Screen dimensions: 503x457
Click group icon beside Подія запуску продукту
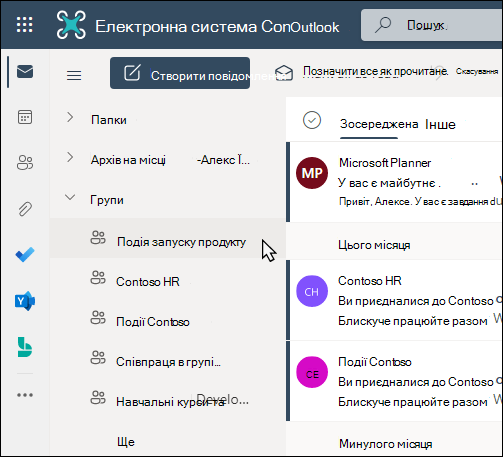98,238
